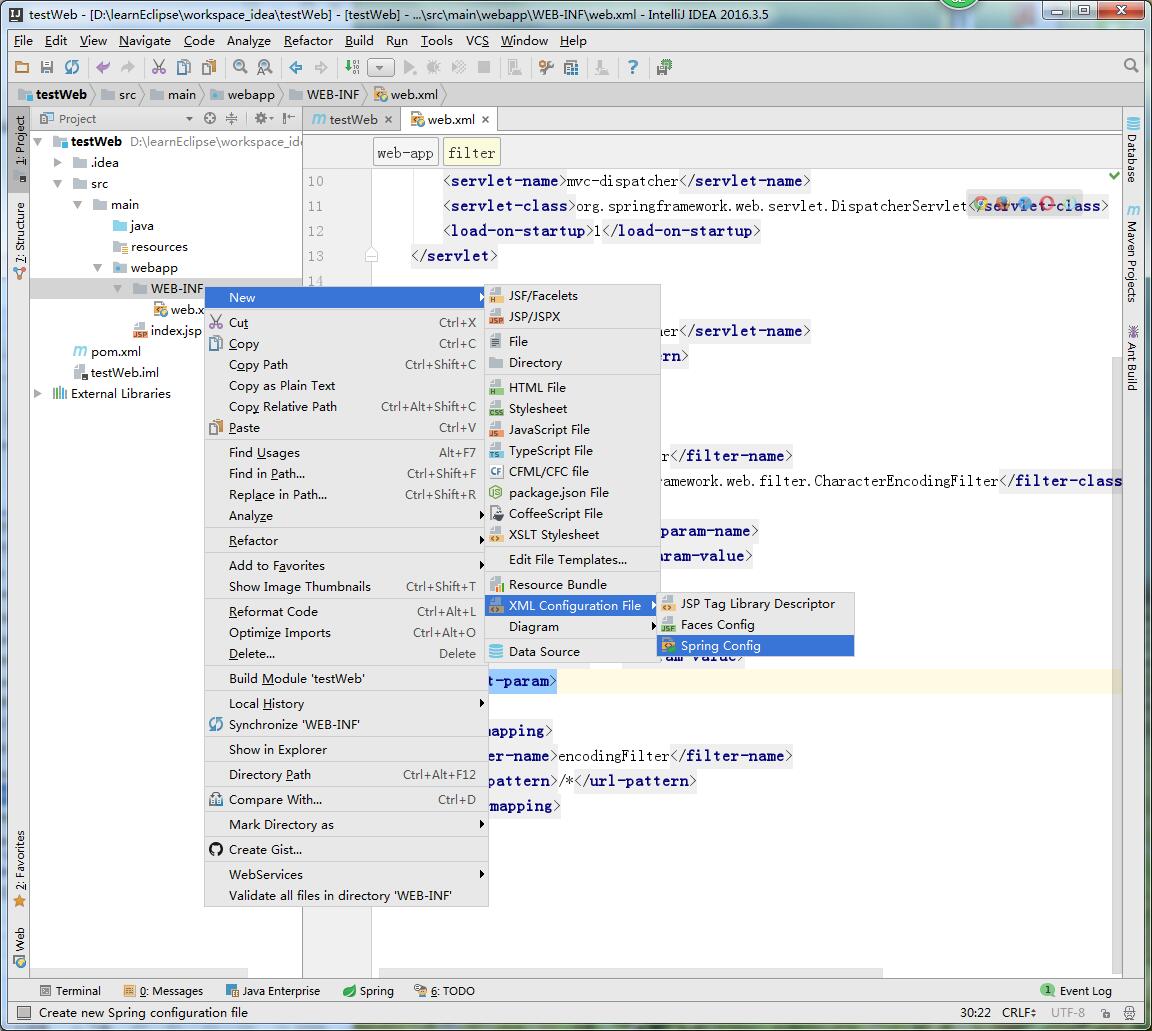The width and height of the screenshot is (1152, 1031).
Task: Select HTML File in New submenu
Action: pyautogui.click(x=572, y=387)
